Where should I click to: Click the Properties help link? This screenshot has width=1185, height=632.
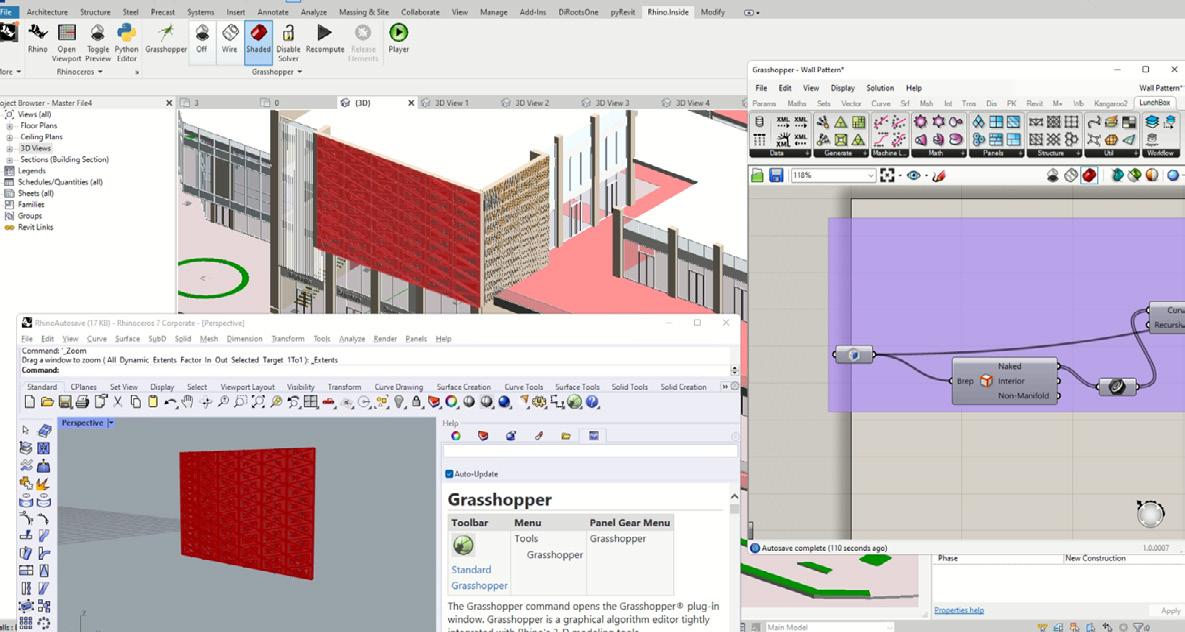click(x=958, y=610)
